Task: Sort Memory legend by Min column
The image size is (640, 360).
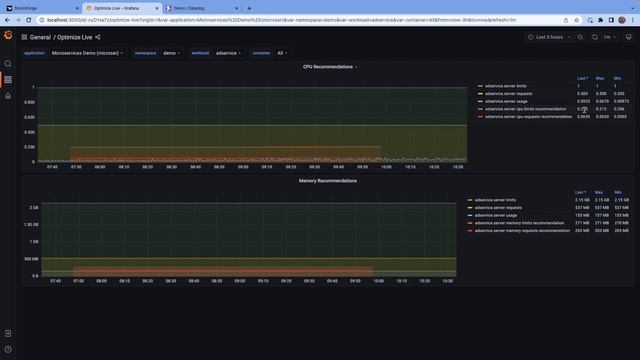Action: [x=618, y=192]
